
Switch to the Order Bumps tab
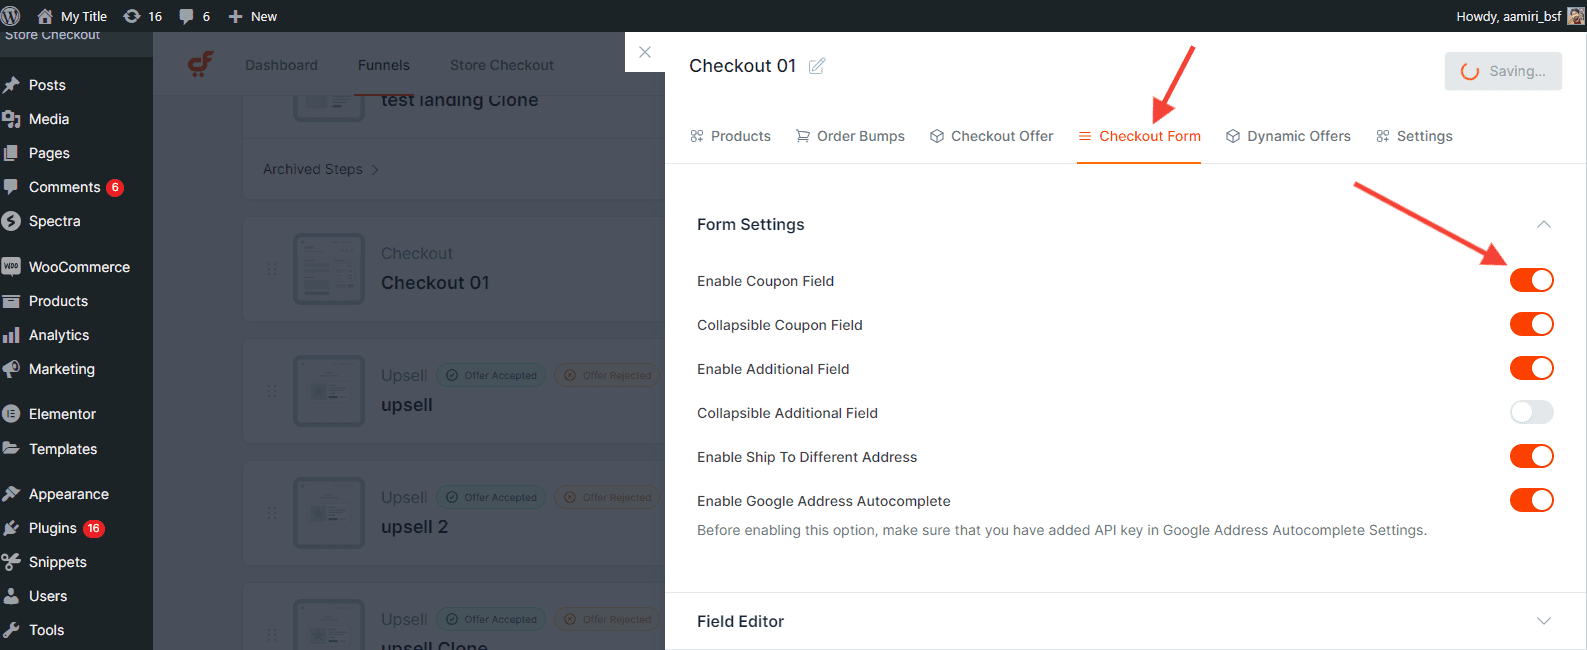[x=850, y=136]
